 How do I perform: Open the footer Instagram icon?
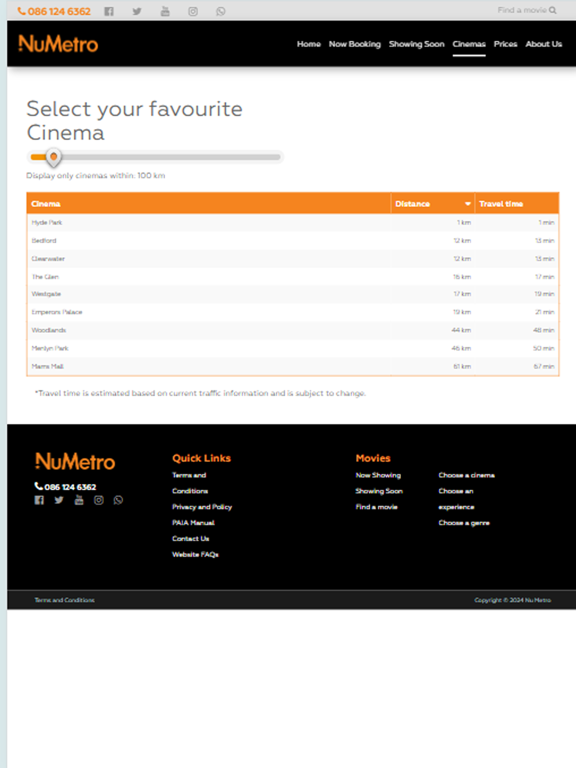tap(98, 500)
